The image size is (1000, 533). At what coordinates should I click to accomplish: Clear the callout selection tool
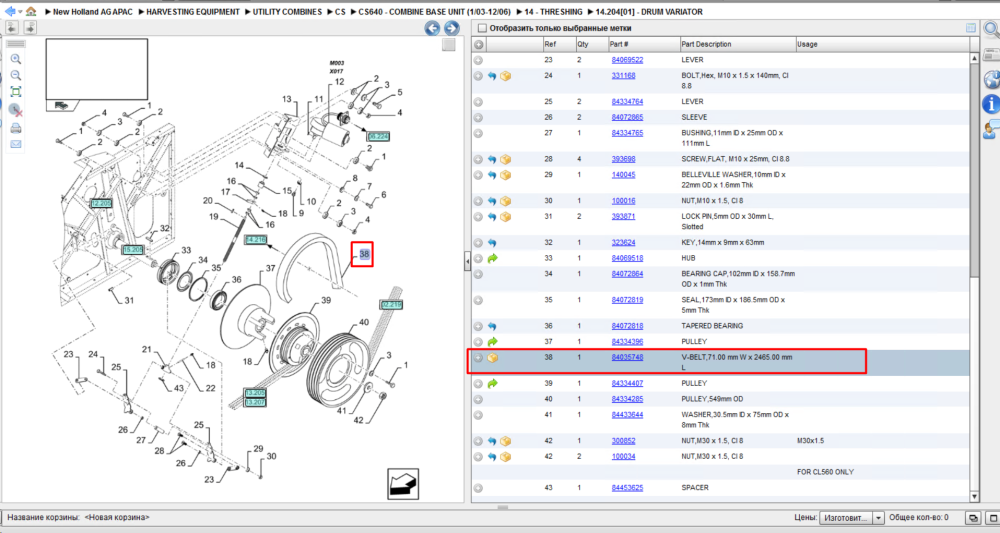(16, 110)
